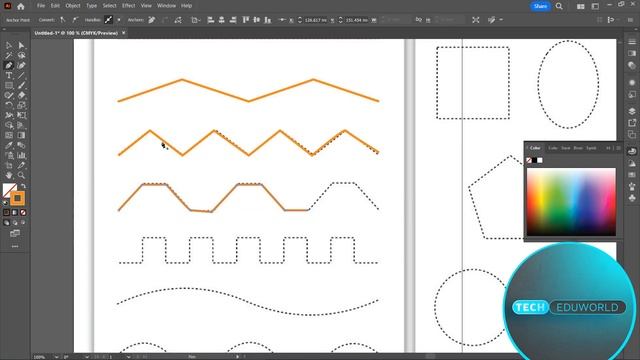The height and width of the screenshot is (360, 640).
Task: Select the Shape Builder tool
Action: coord(9,125)
